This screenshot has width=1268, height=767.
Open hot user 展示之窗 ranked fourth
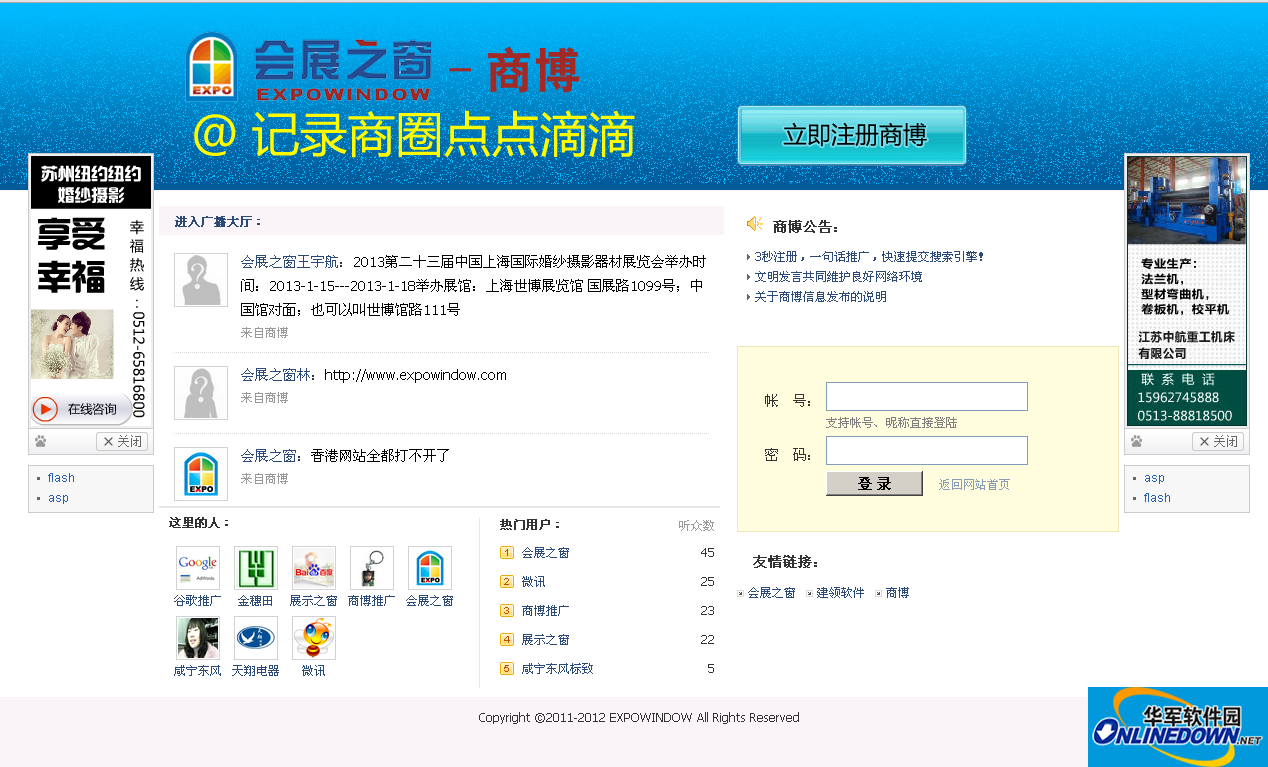pyautogui.click(x=546, y=640)
